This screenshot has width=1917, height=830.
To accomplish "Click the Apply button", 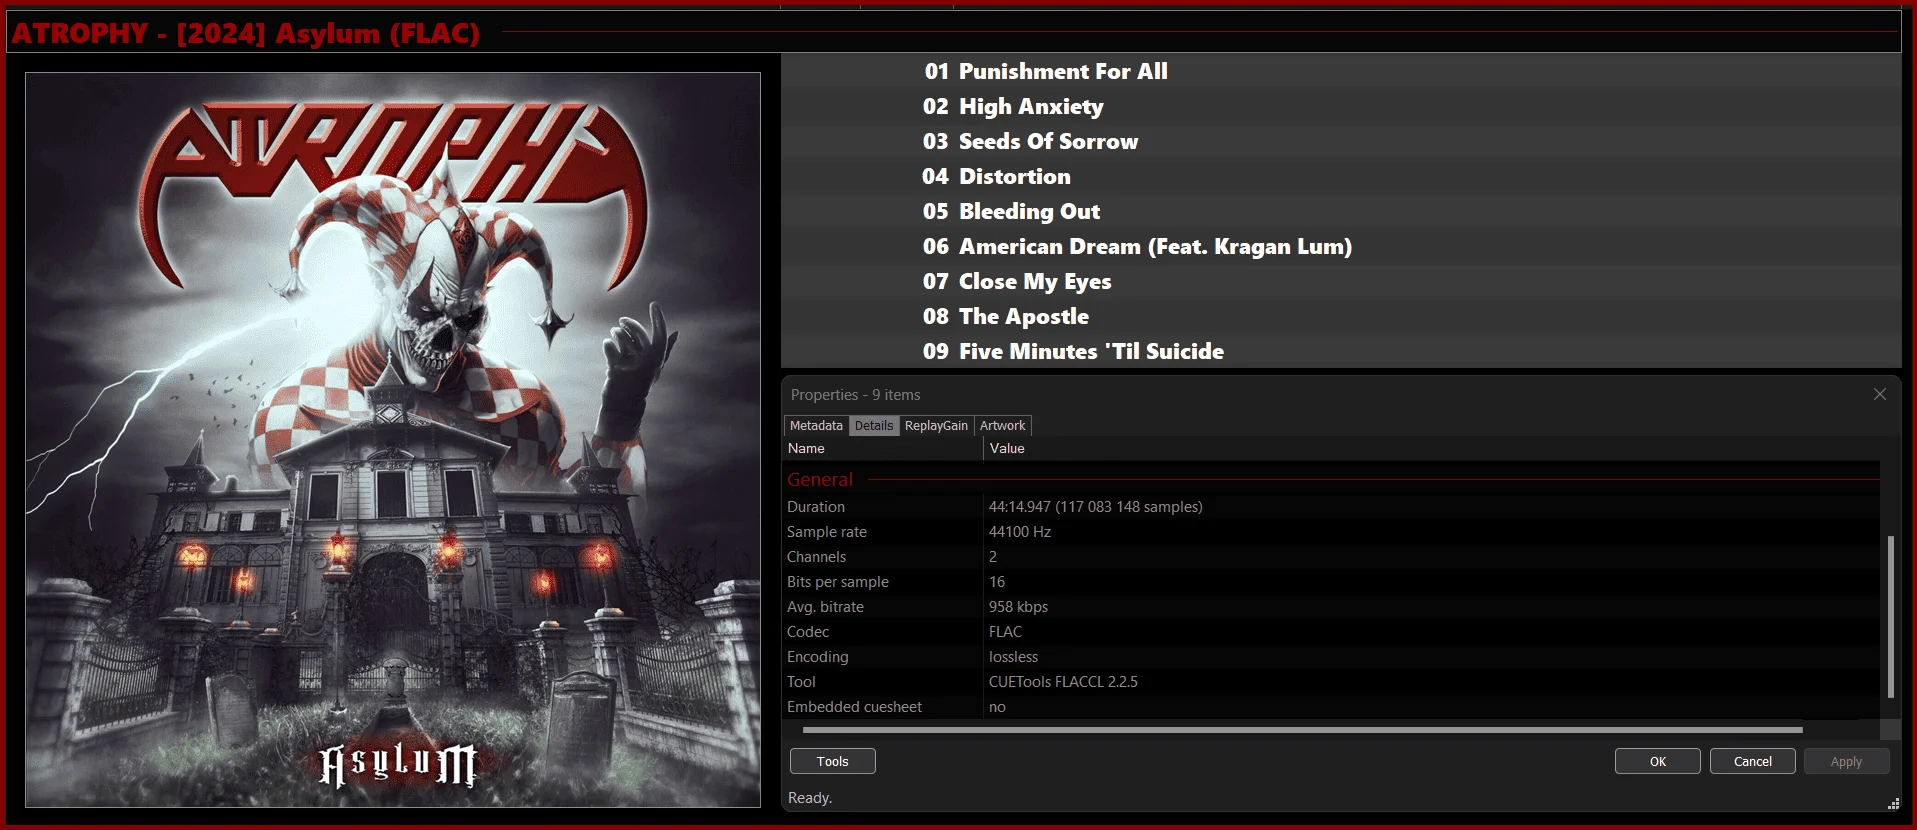I will (x=1847, y=761).
